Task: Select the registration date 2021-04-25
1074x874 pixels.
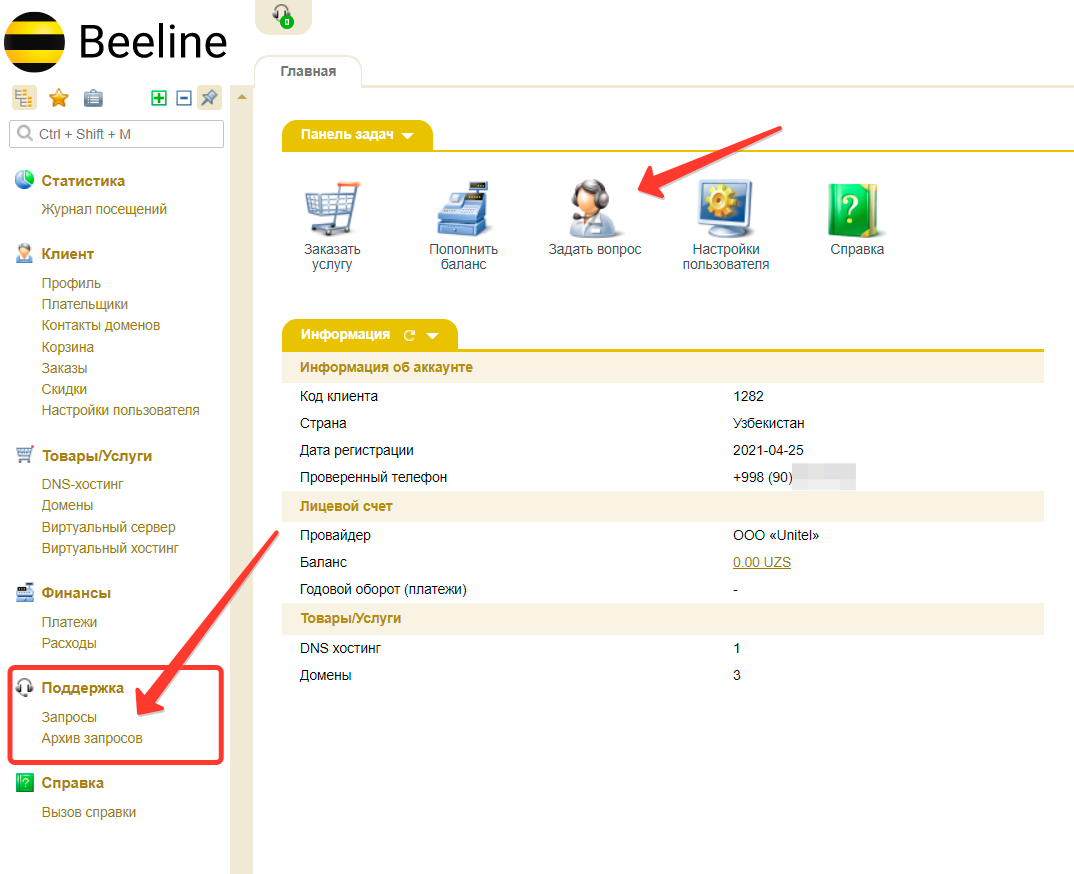Action: [768, 451]
